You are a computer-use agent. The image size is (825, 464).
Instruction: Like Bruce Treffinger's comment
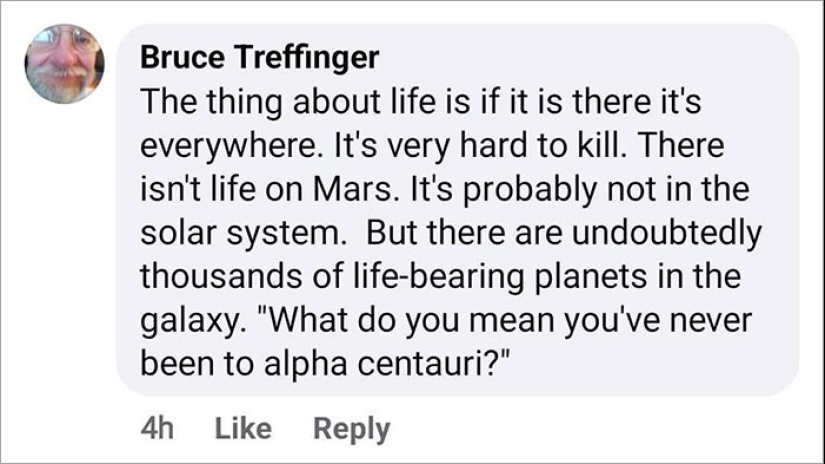(x=243, y=429)
